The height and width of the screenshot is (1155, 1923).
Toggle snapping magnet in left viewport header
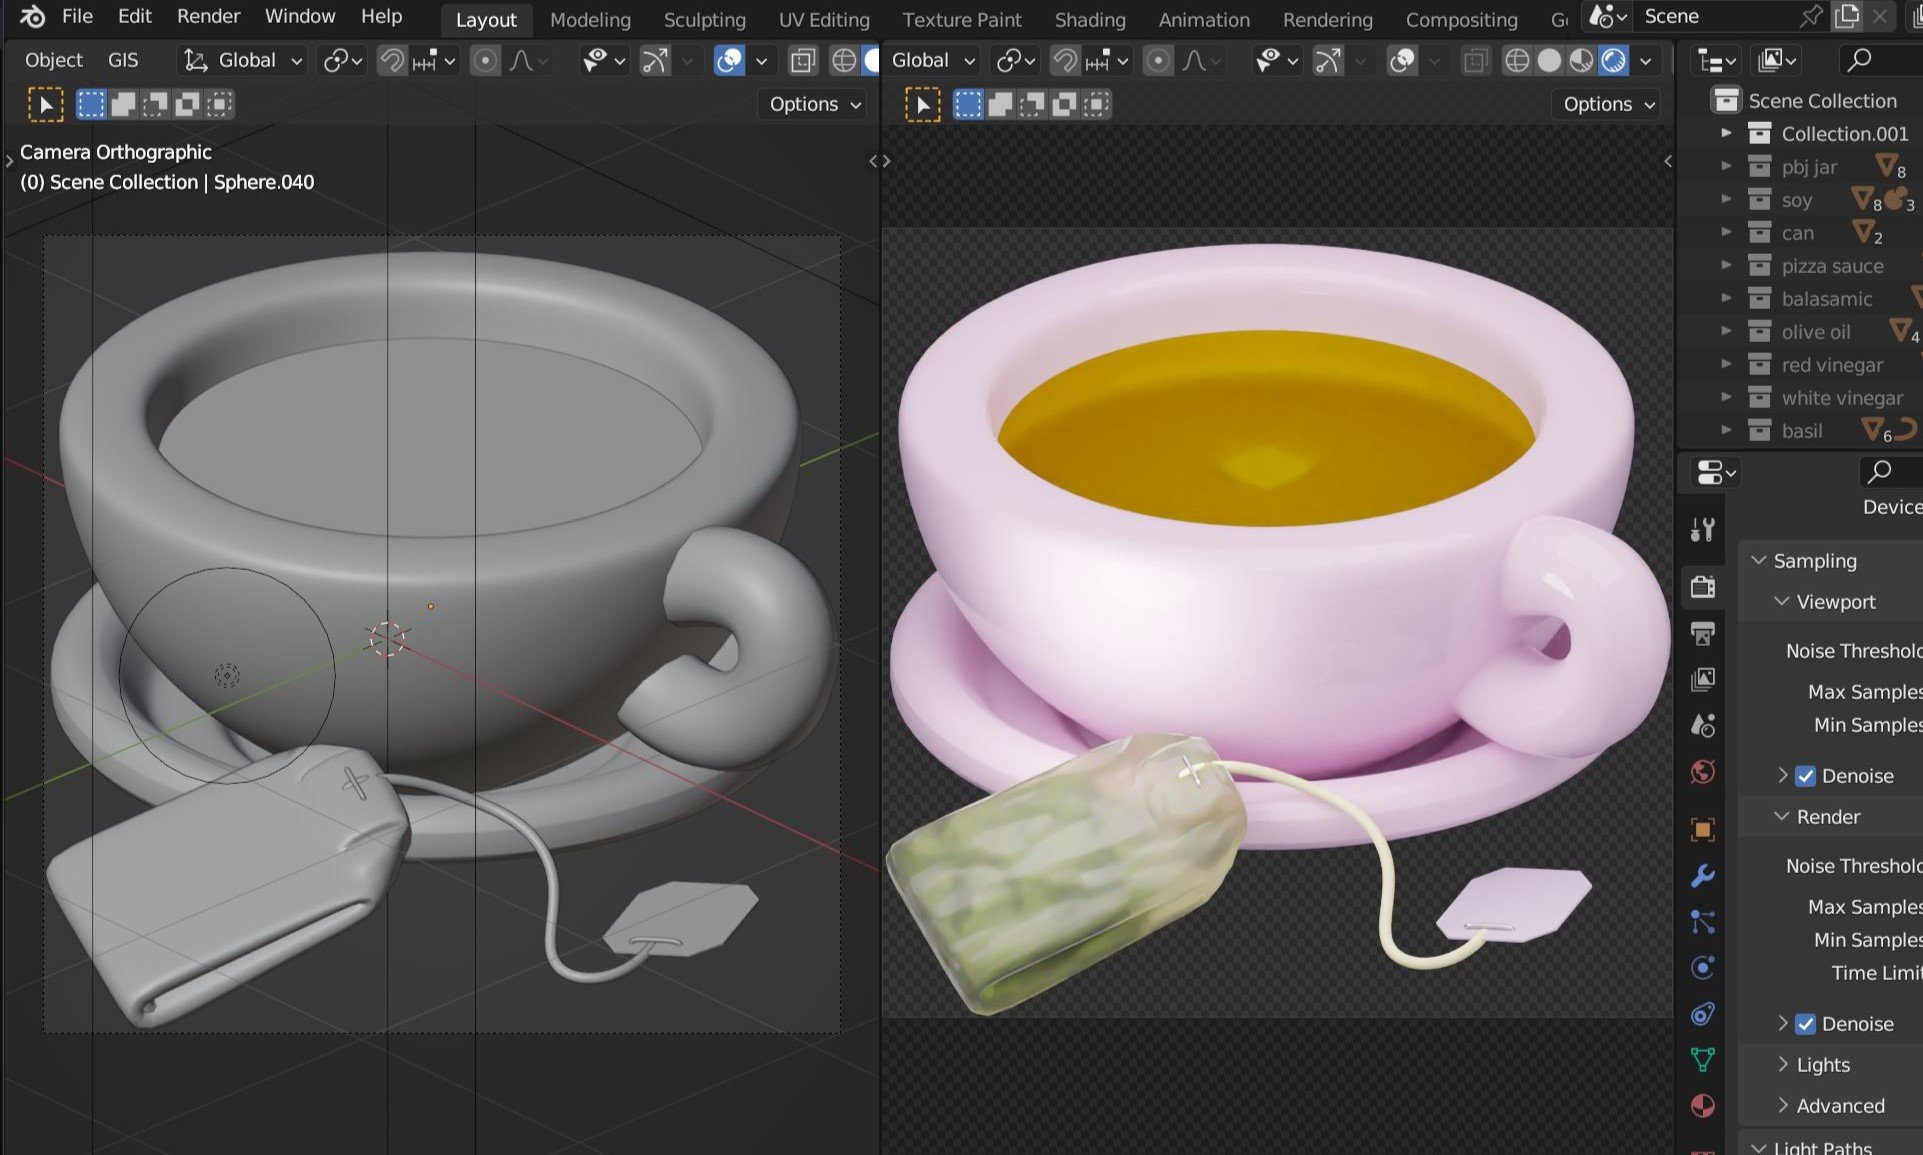(391, 61)
